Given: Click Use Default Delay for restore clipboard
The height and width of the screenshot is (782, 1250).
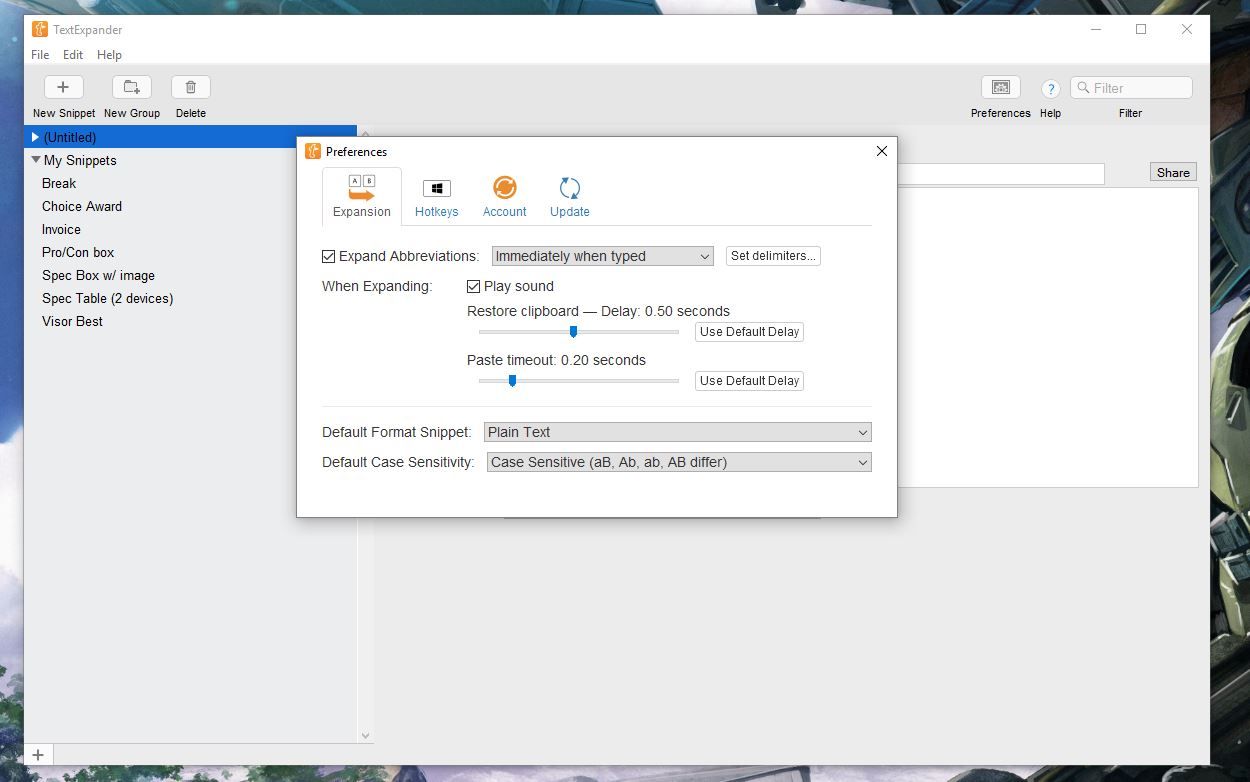Looking at the screenshot, I should click(749, 331).
